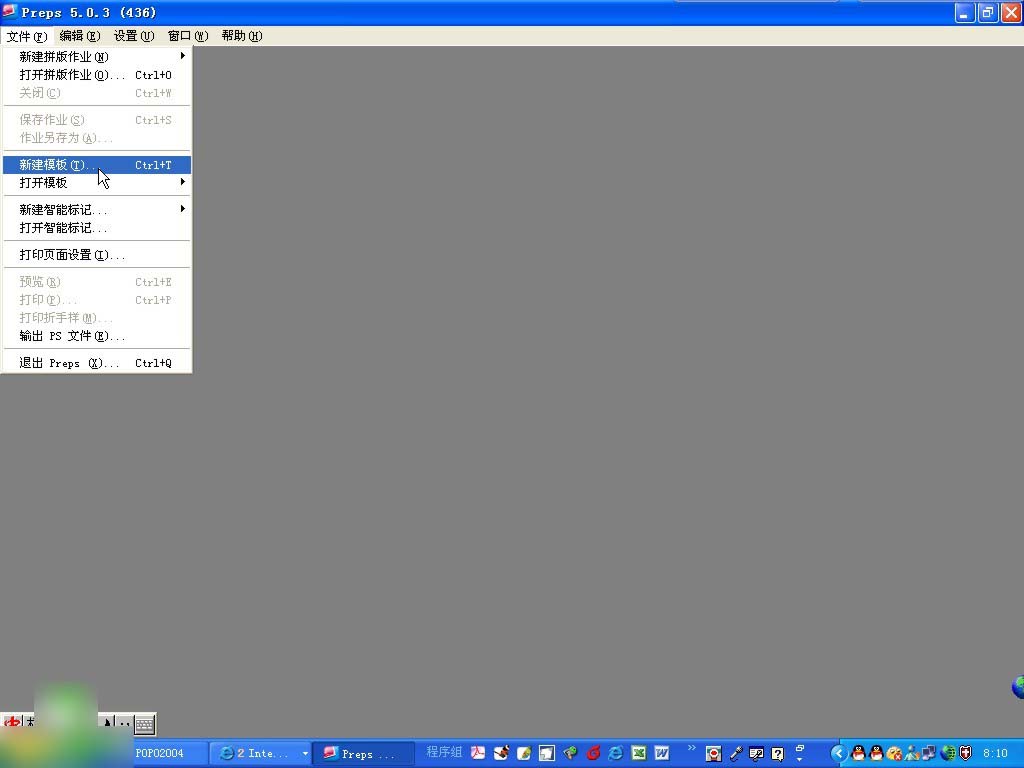
Task: Open the Internet Explorer group dropdown arrow
Action: (x=305, y=754)
